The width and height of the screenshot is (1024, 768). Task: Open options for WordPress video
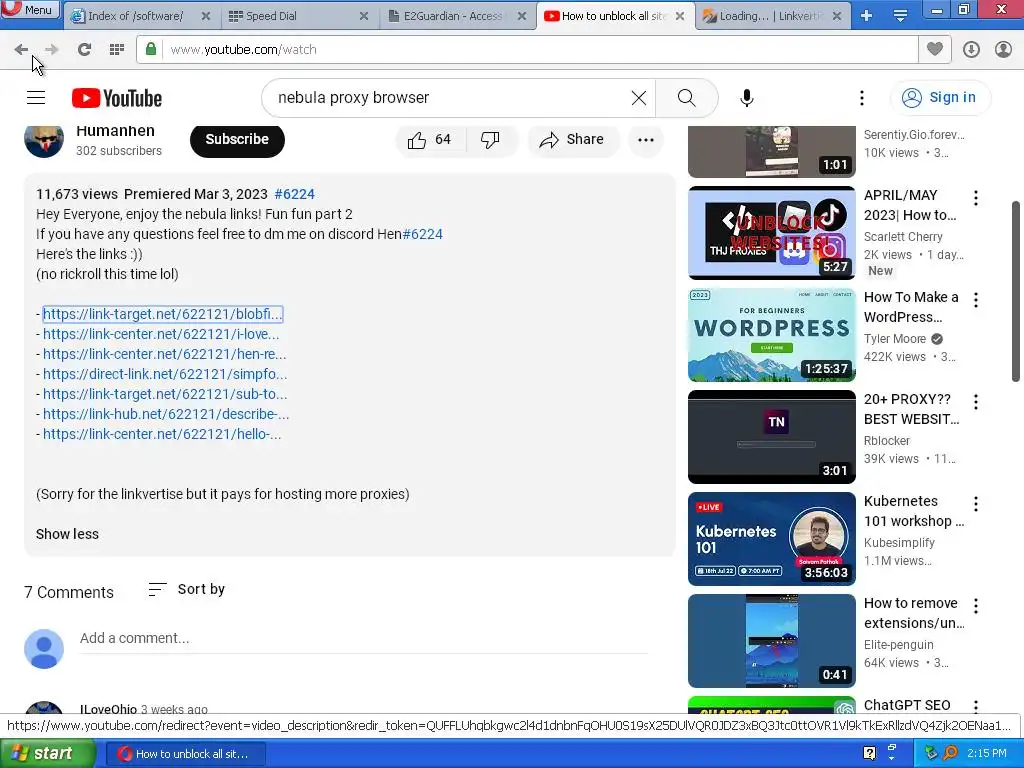click(x=976, y=300)
